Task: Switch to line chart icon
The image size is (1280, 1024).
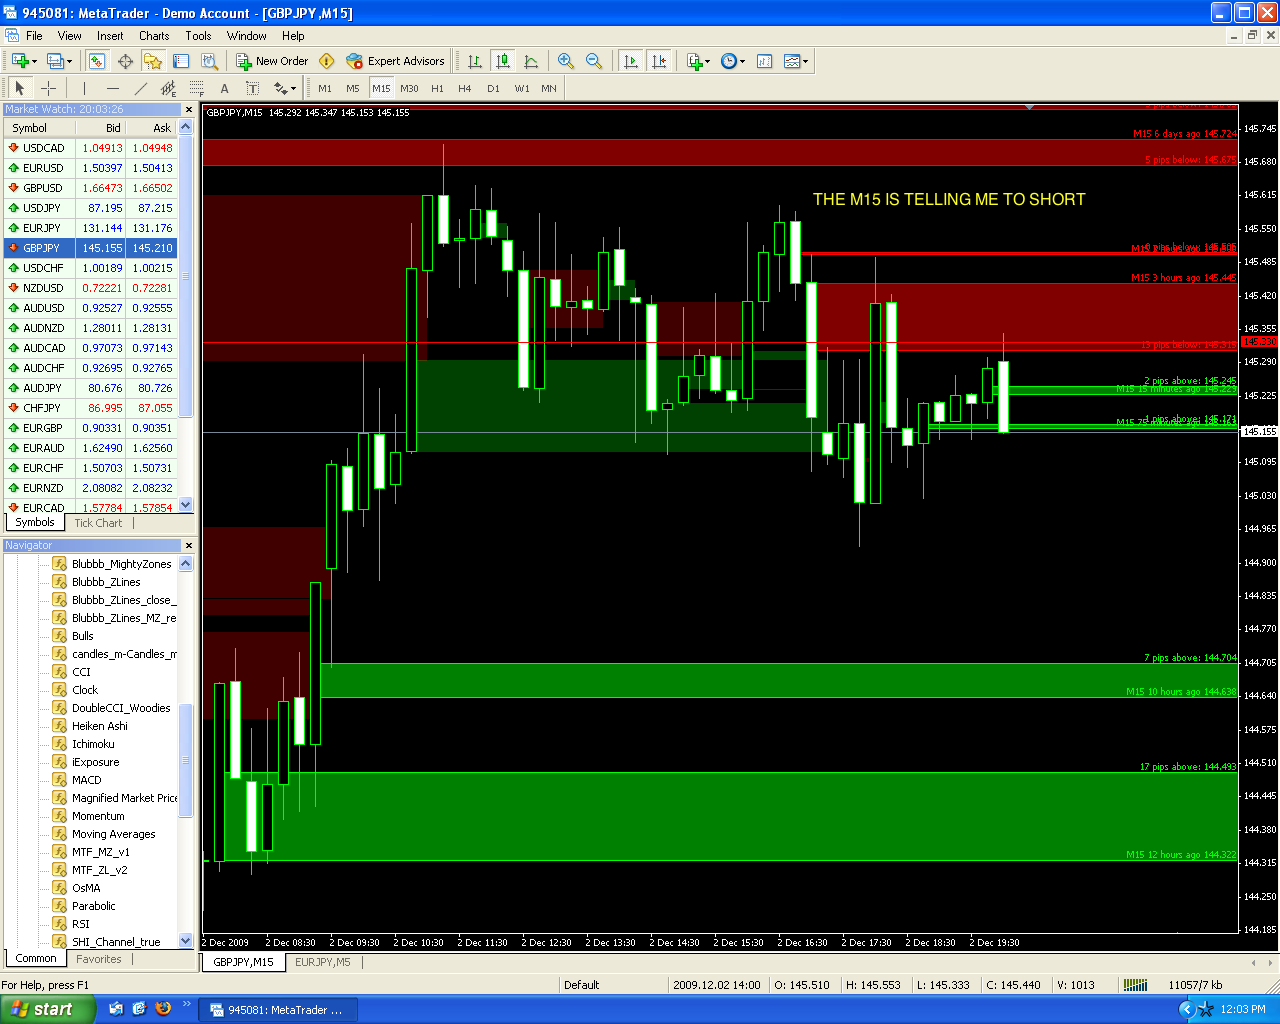Action: [x=531, y=61]
